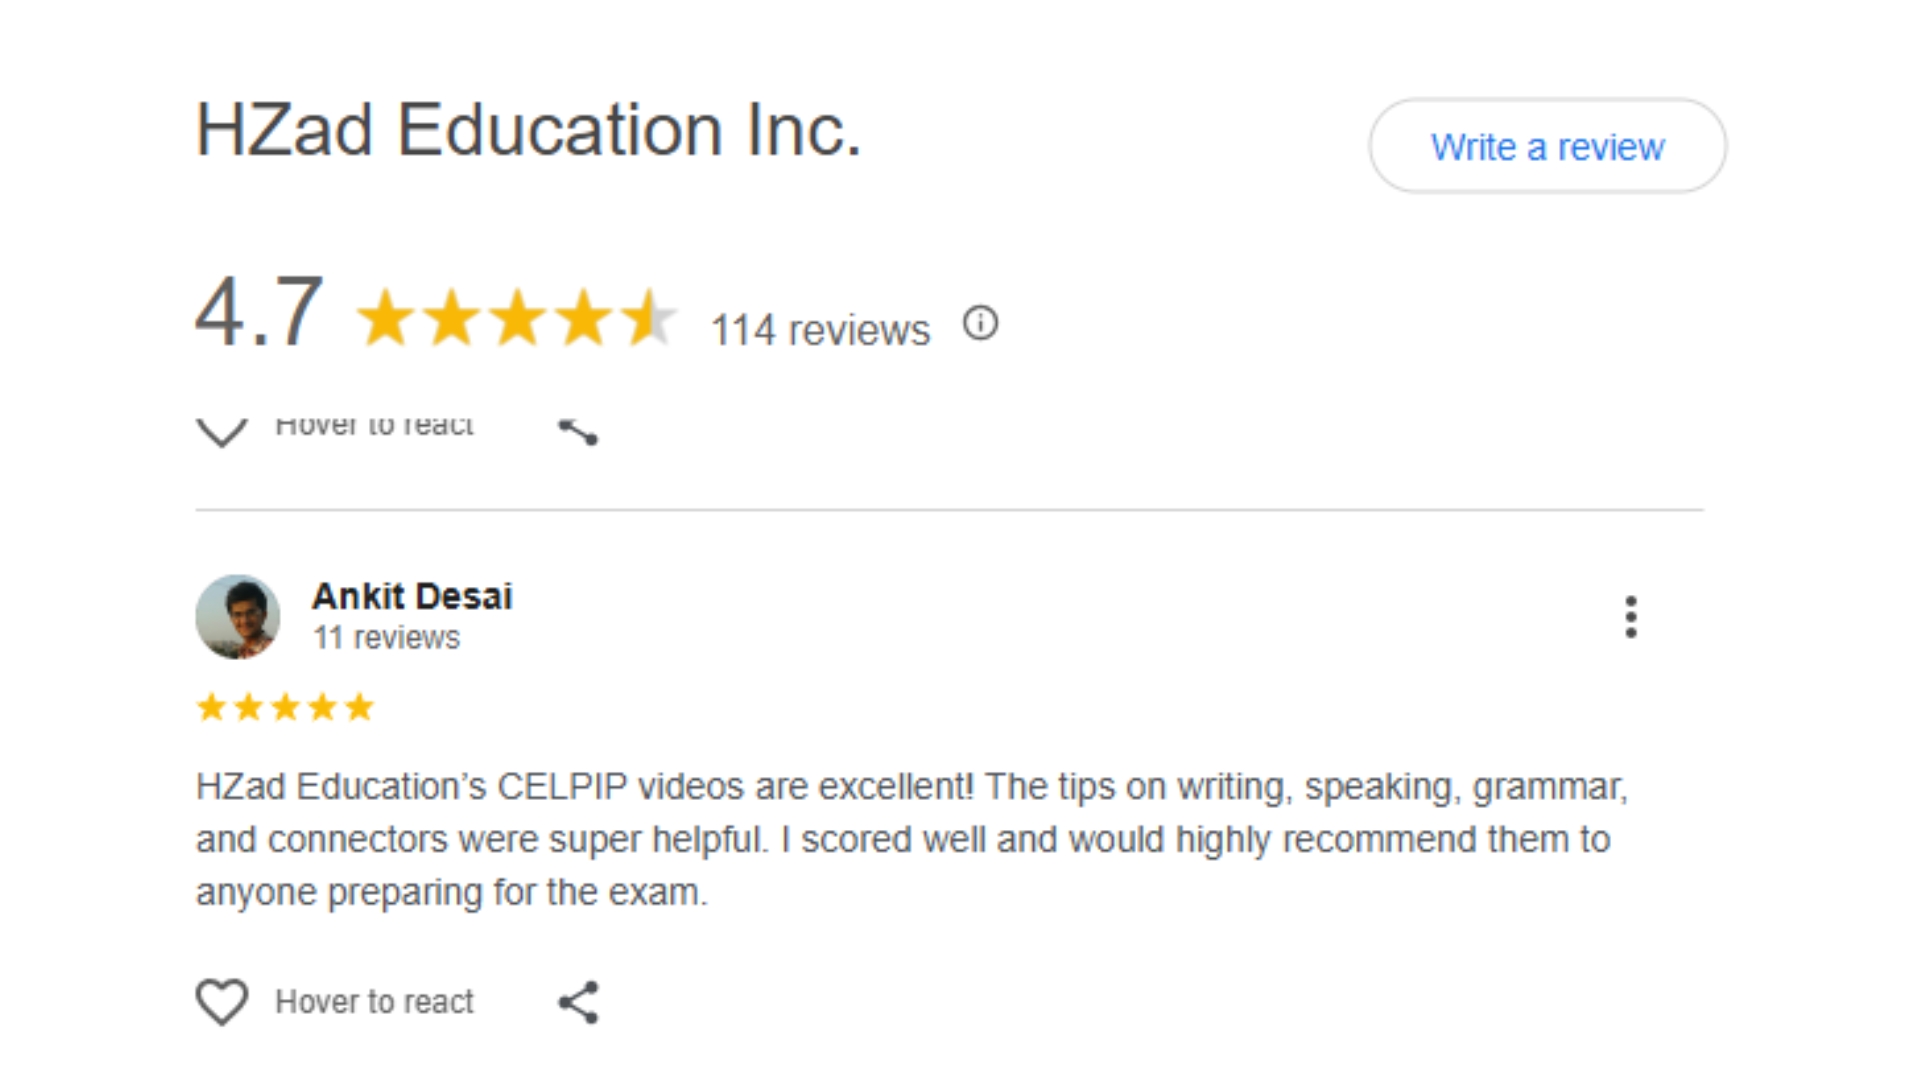Screen dimensions: 1920x1080
Task: Click the 4.7 rating number
Action: pos(259,313)
